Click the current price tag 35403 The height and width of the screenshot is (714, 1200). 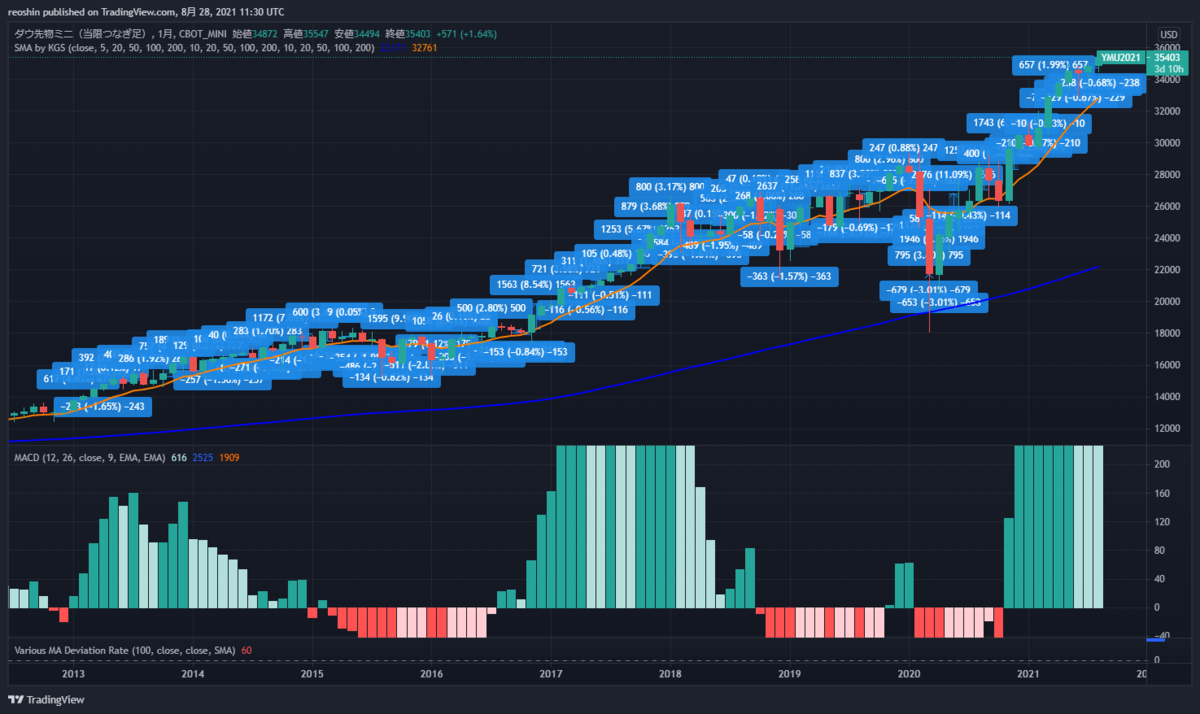pos(1168,57)
